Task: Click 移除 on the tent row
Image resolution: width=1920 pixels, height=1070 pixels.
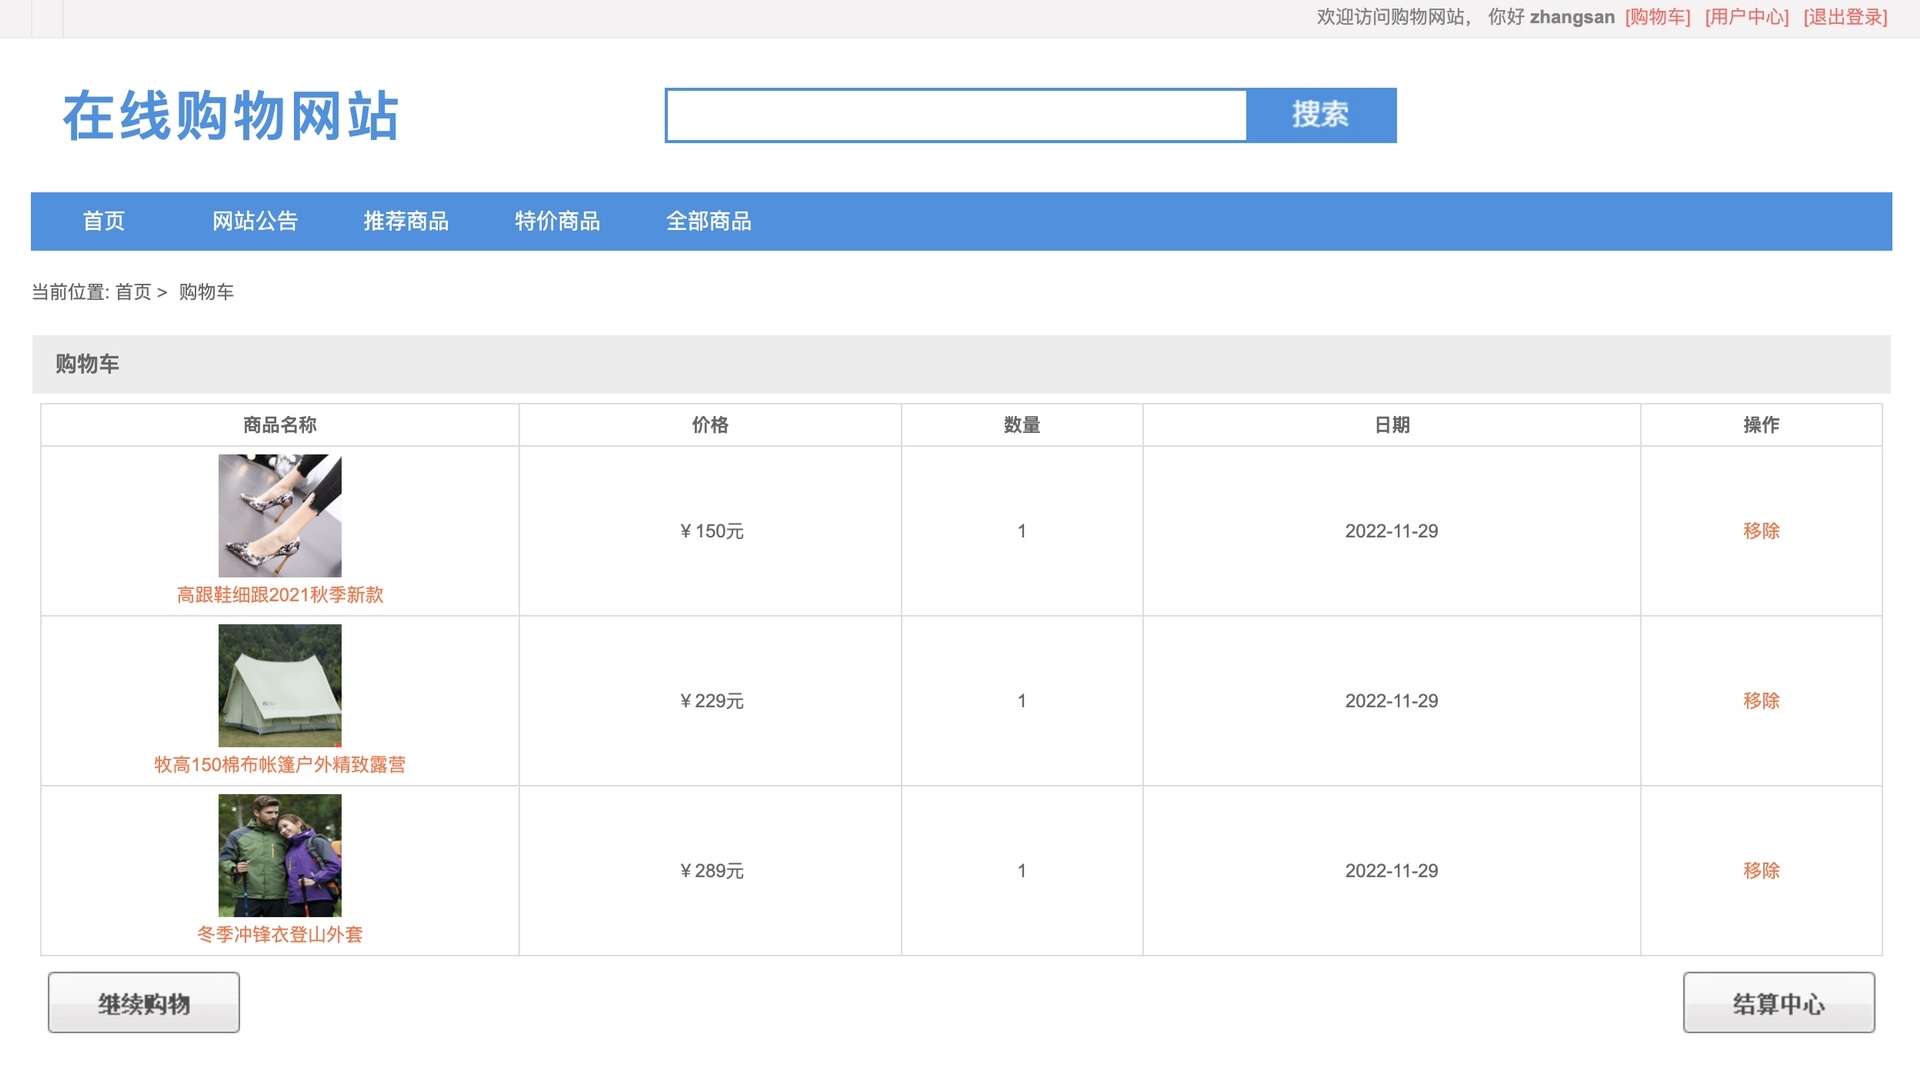Action: pyautogui.click(x=1762, y=701)
